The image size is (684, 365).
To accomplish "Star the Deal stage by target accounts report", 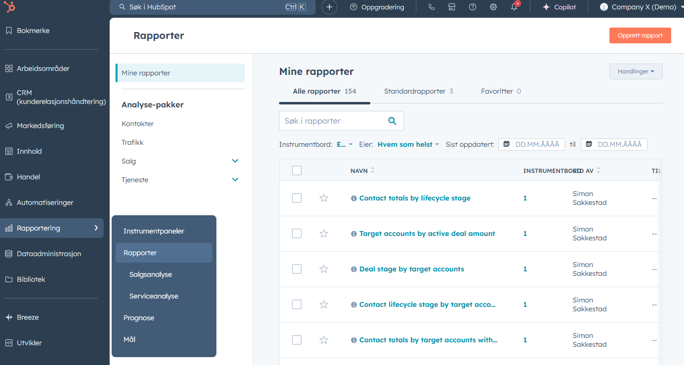I will (324, 269).
